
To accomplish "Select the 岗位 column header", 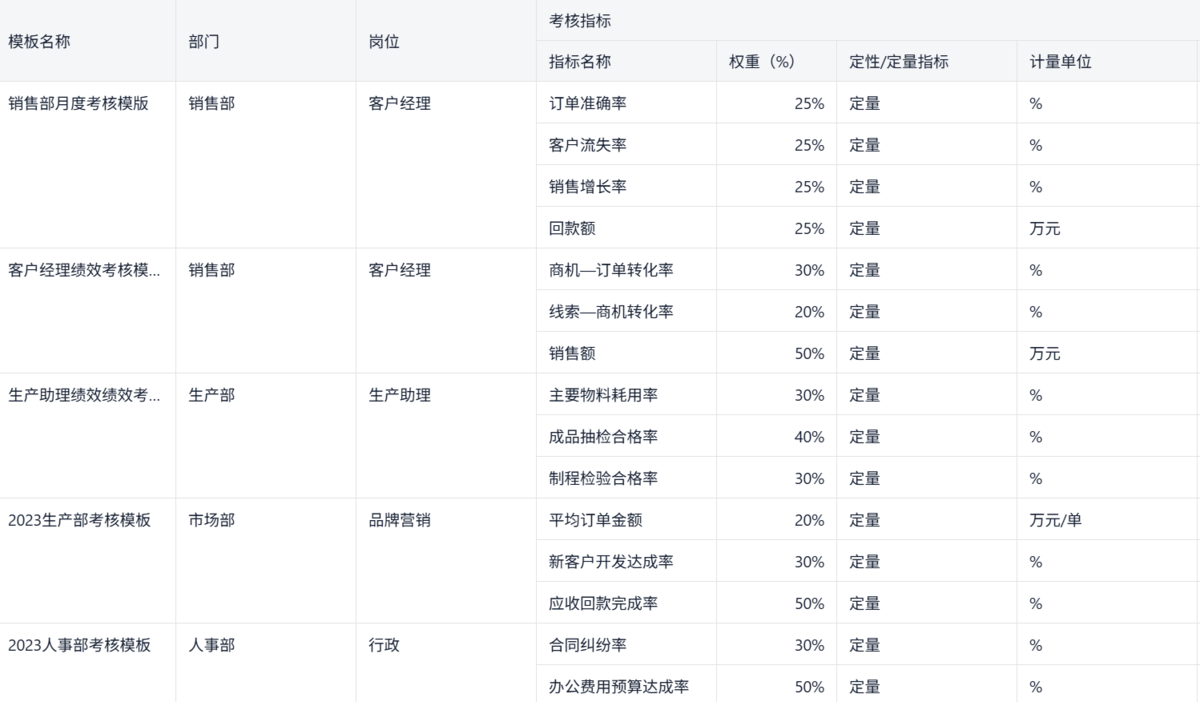I will coord(384,42).
